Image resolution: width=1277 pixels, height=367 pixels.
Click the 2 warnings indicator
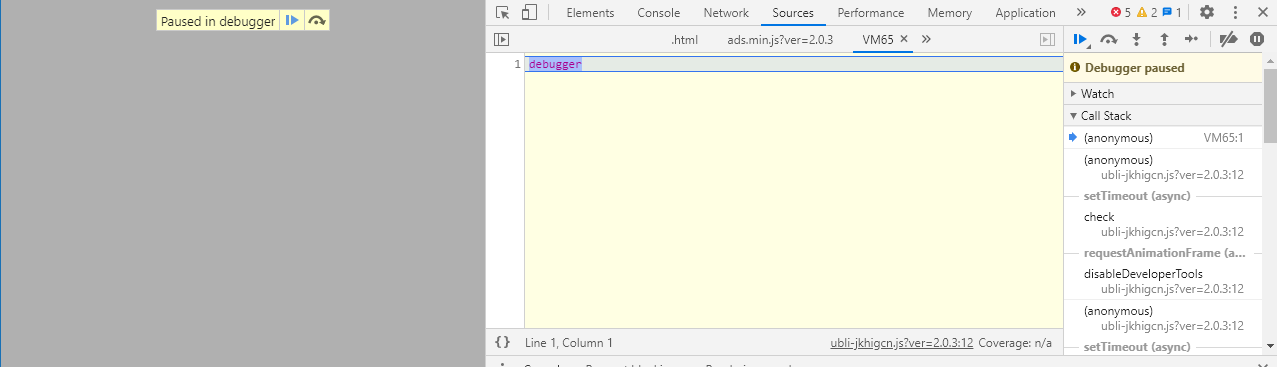click(1146, 13)
